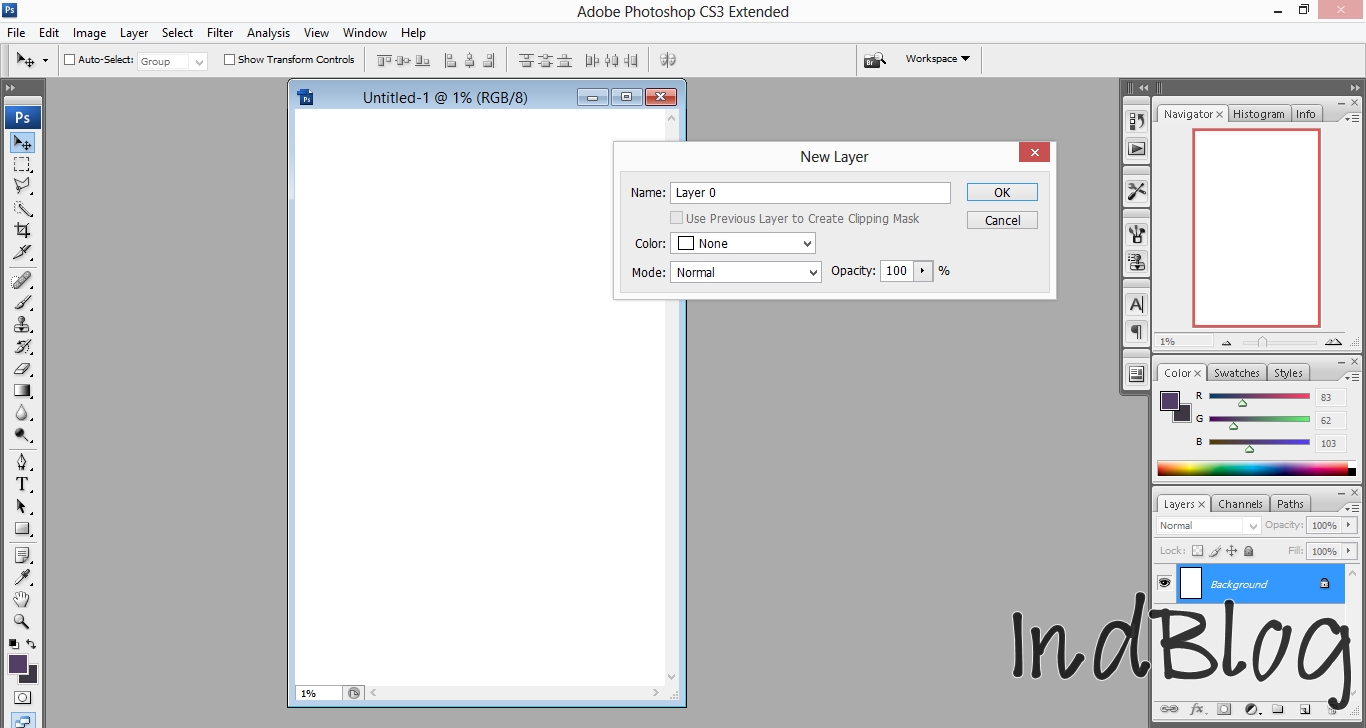Switch to the Histogram tab
The image size is (1366, 728).
(x=1258, y=114)
